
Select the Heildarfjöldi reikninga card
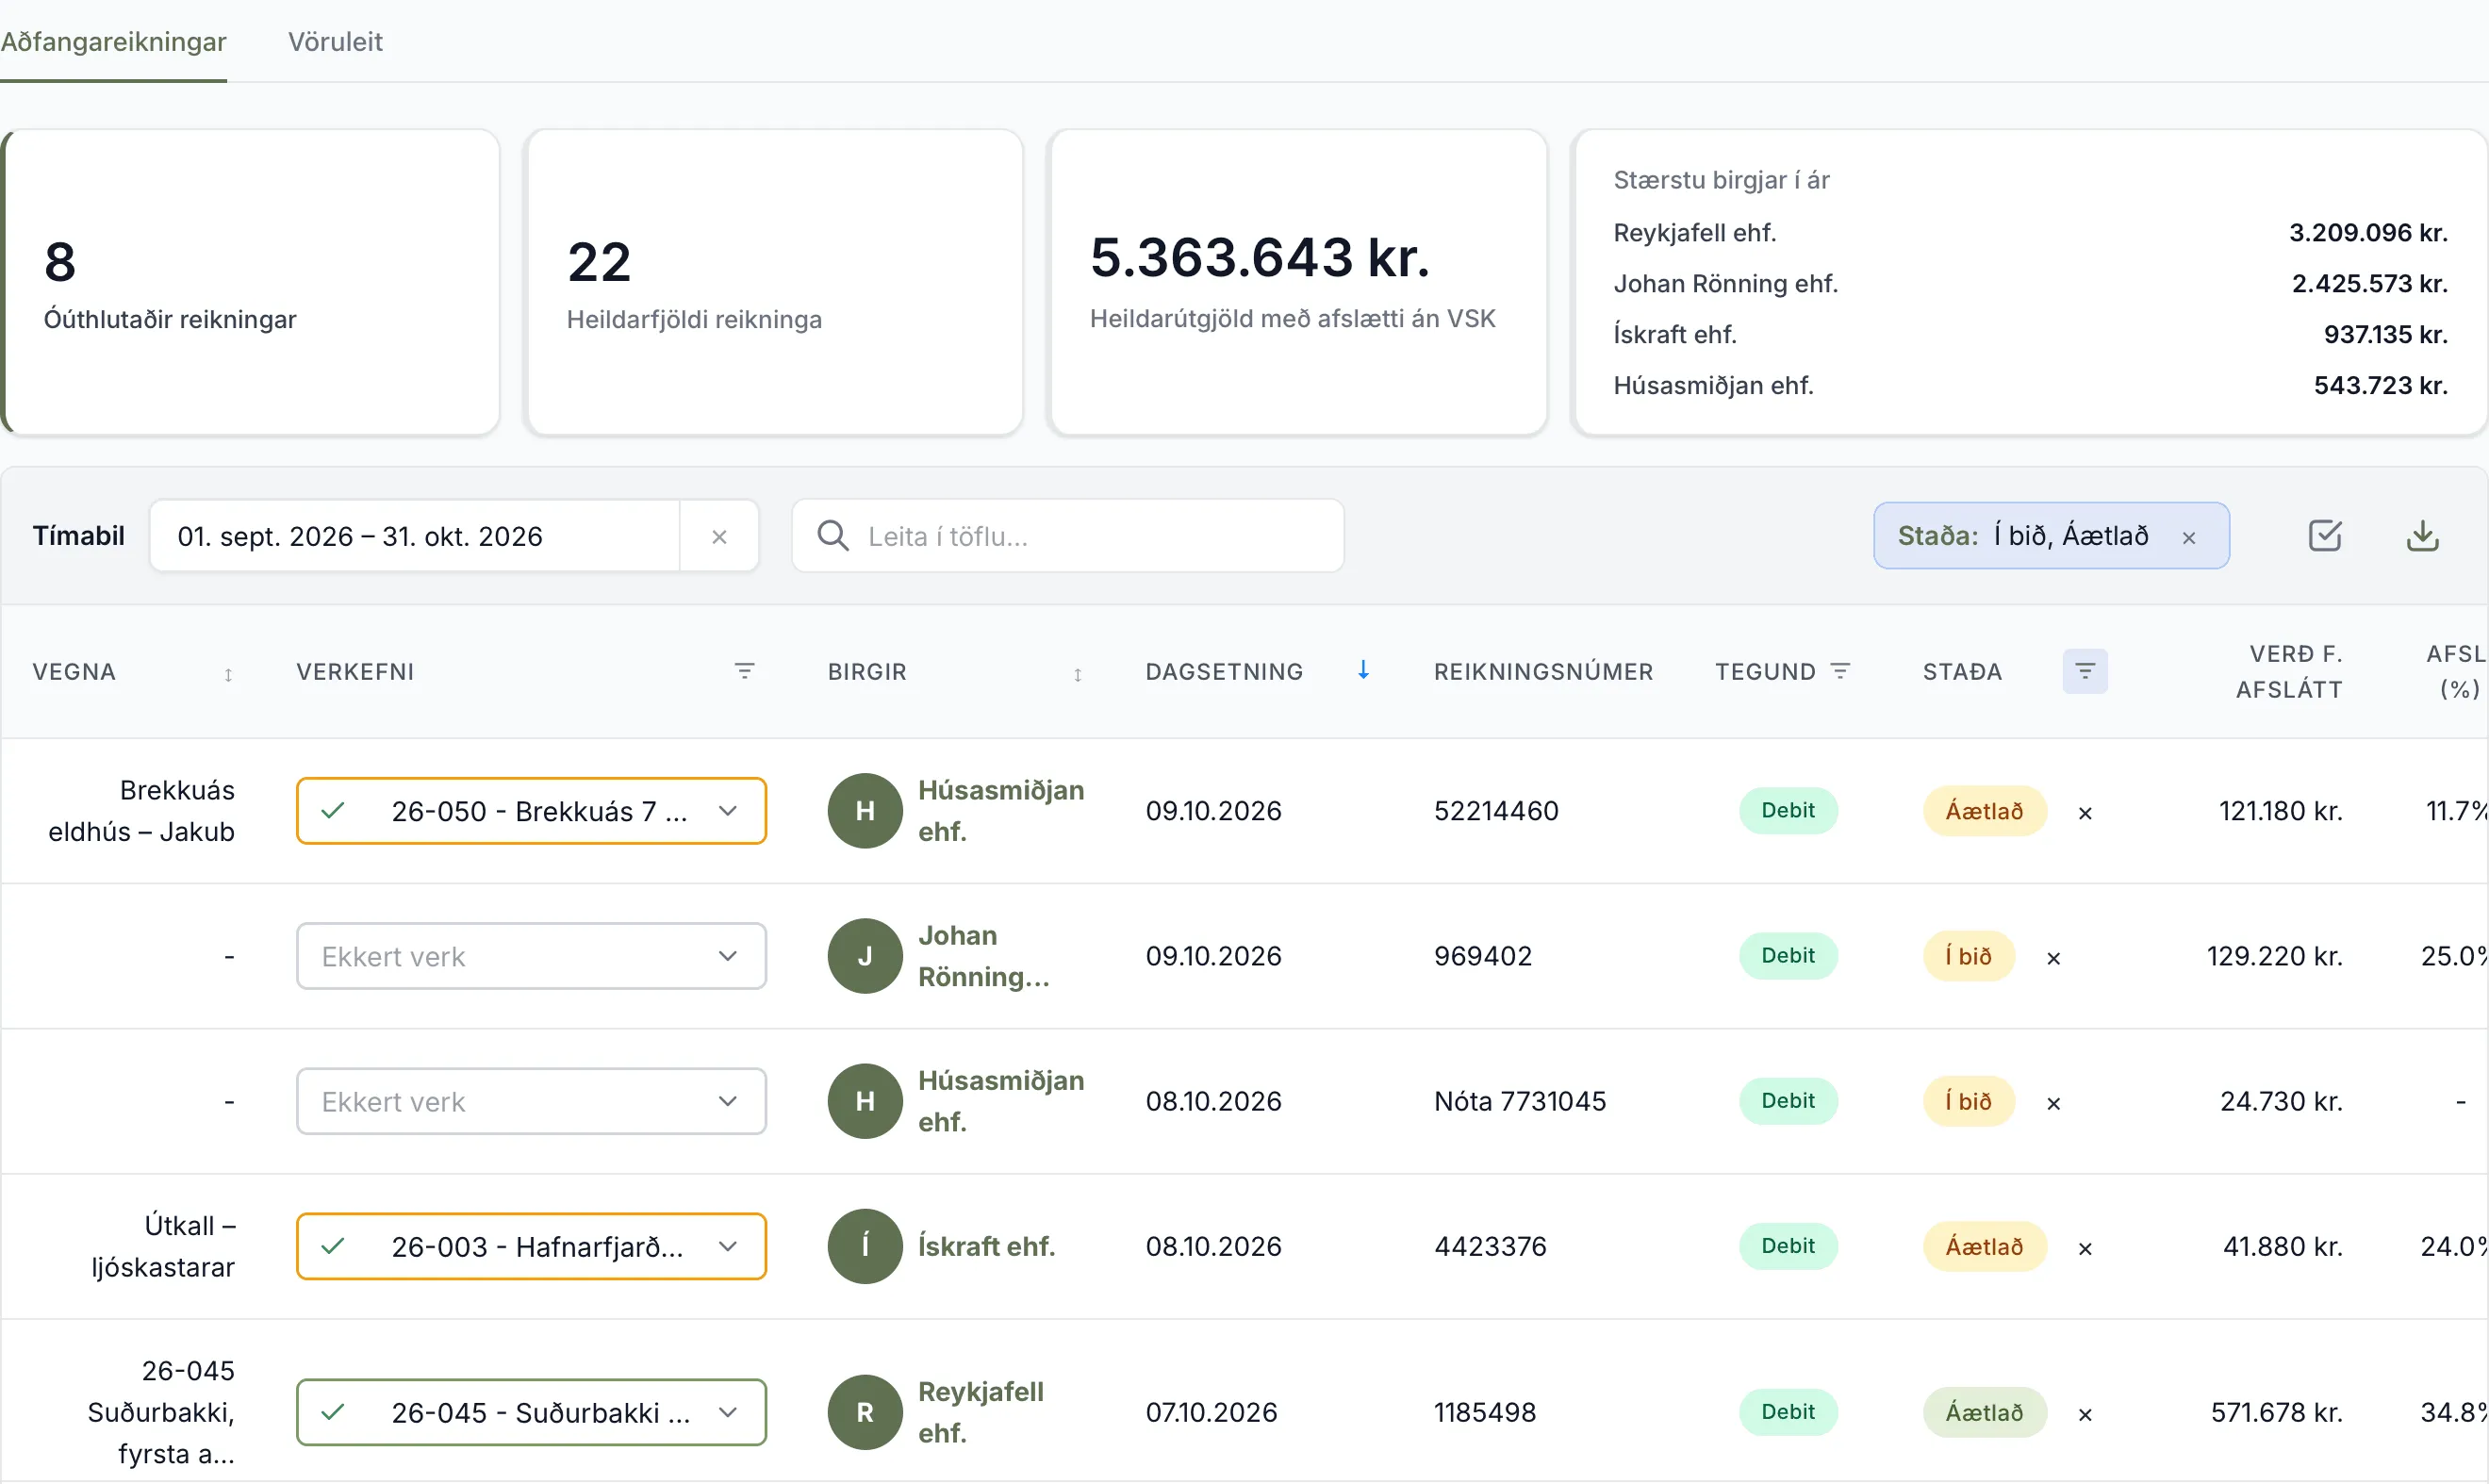775,282
